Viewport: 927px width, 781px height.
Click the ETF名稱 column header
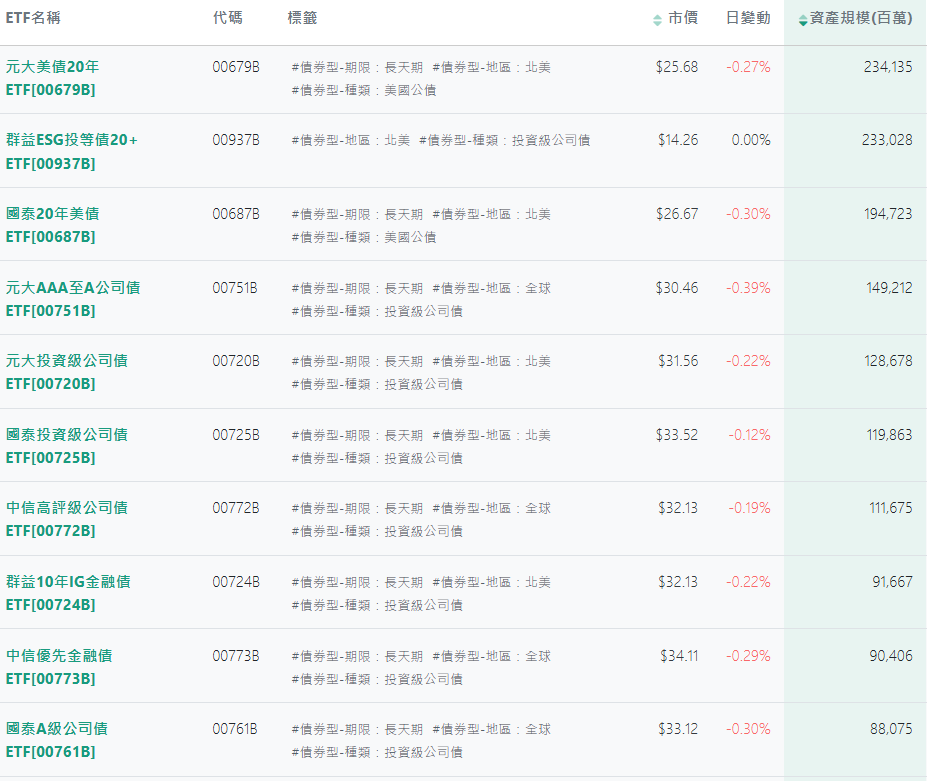coord(33,18)
